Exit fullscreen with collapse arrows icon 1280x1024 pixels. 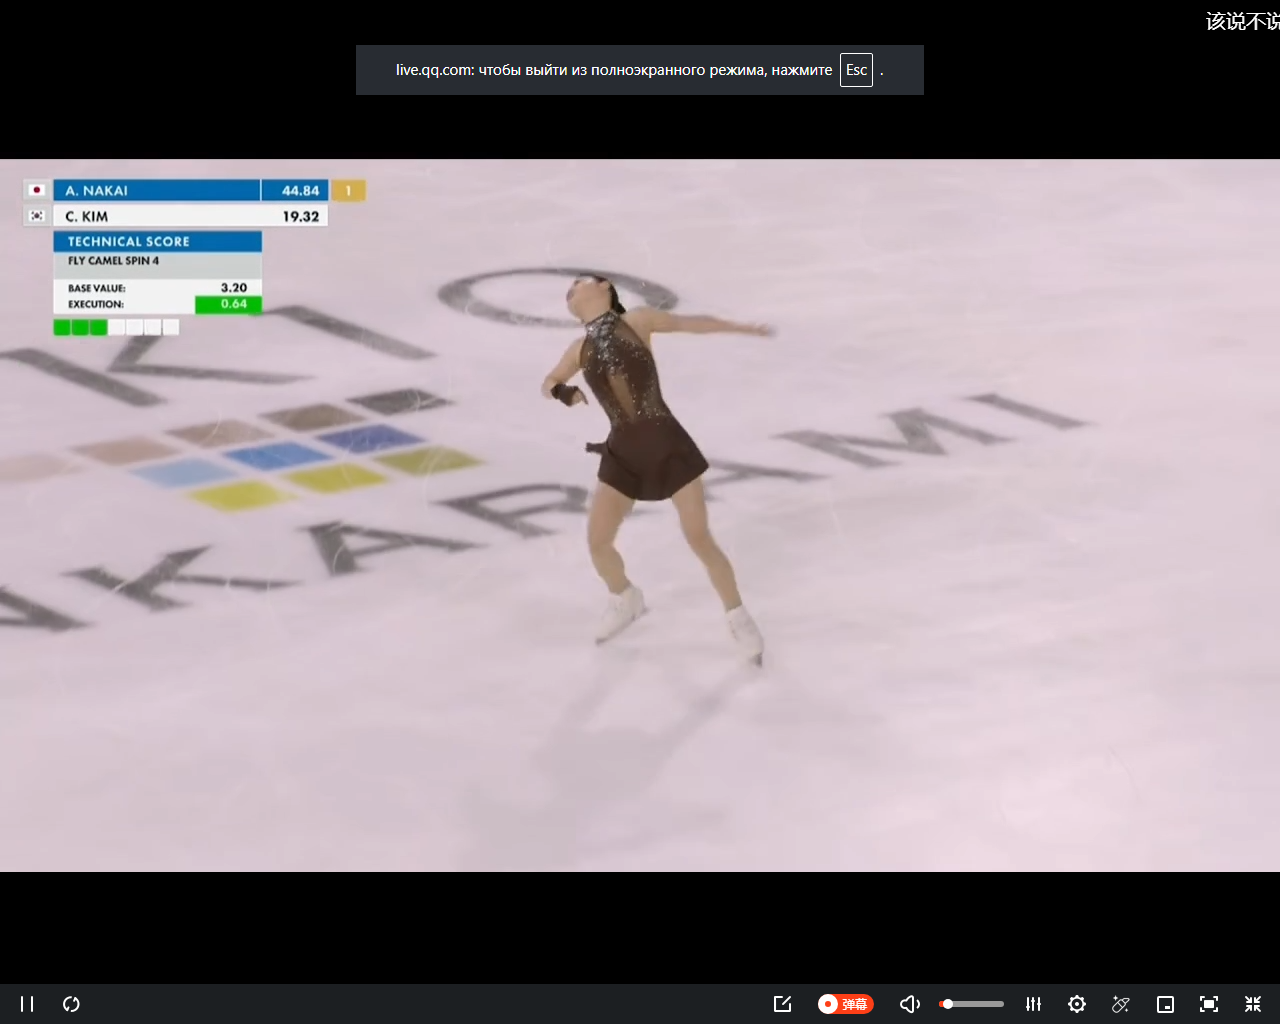coord(1253,1004)
